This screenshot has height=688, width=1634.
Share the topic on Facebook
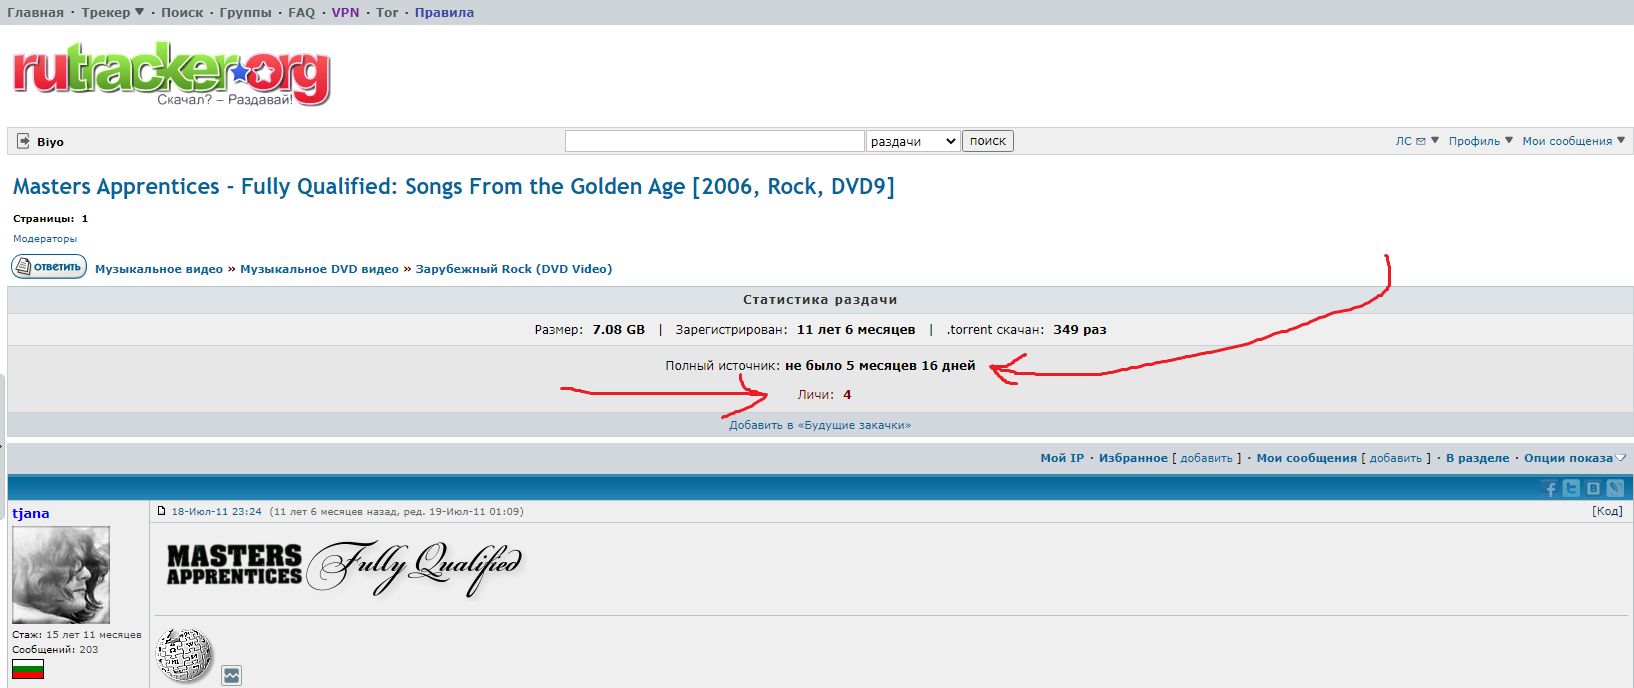pos(1550,488)
